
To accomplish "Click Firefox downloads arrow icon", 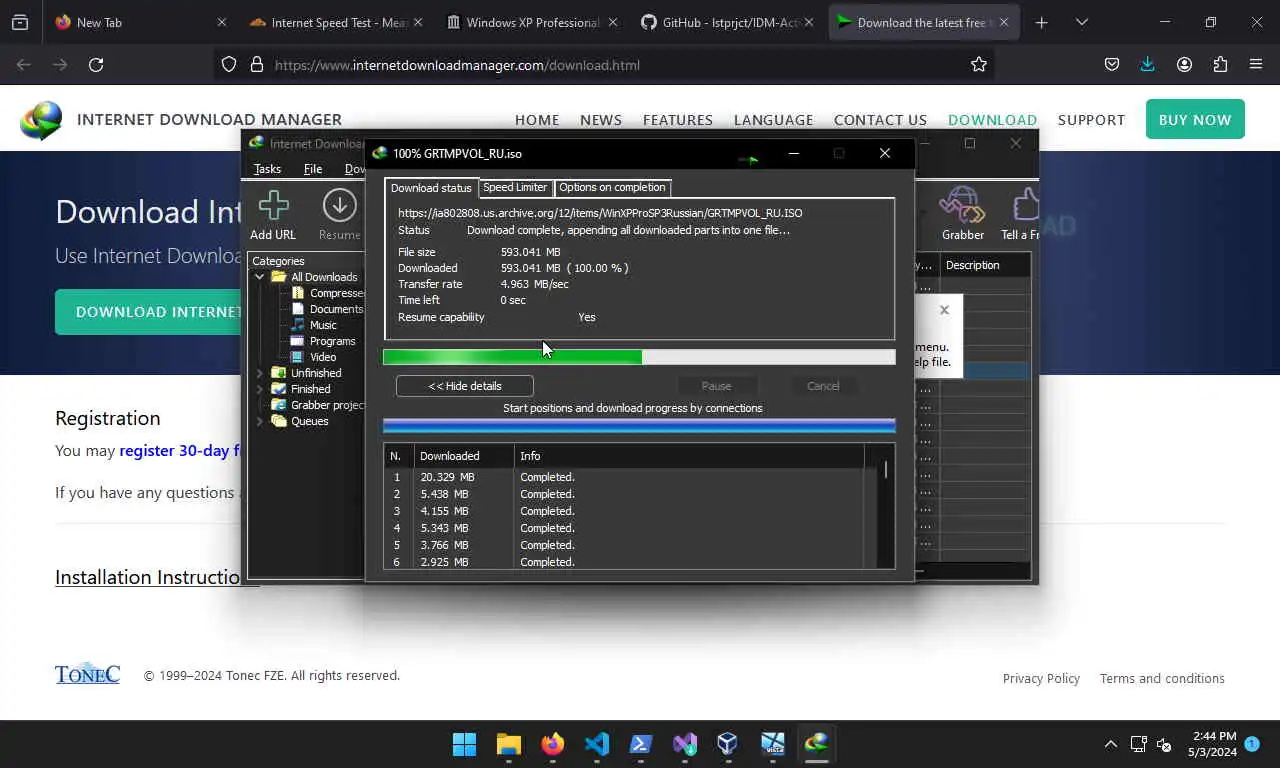I will click(1147, 64).
